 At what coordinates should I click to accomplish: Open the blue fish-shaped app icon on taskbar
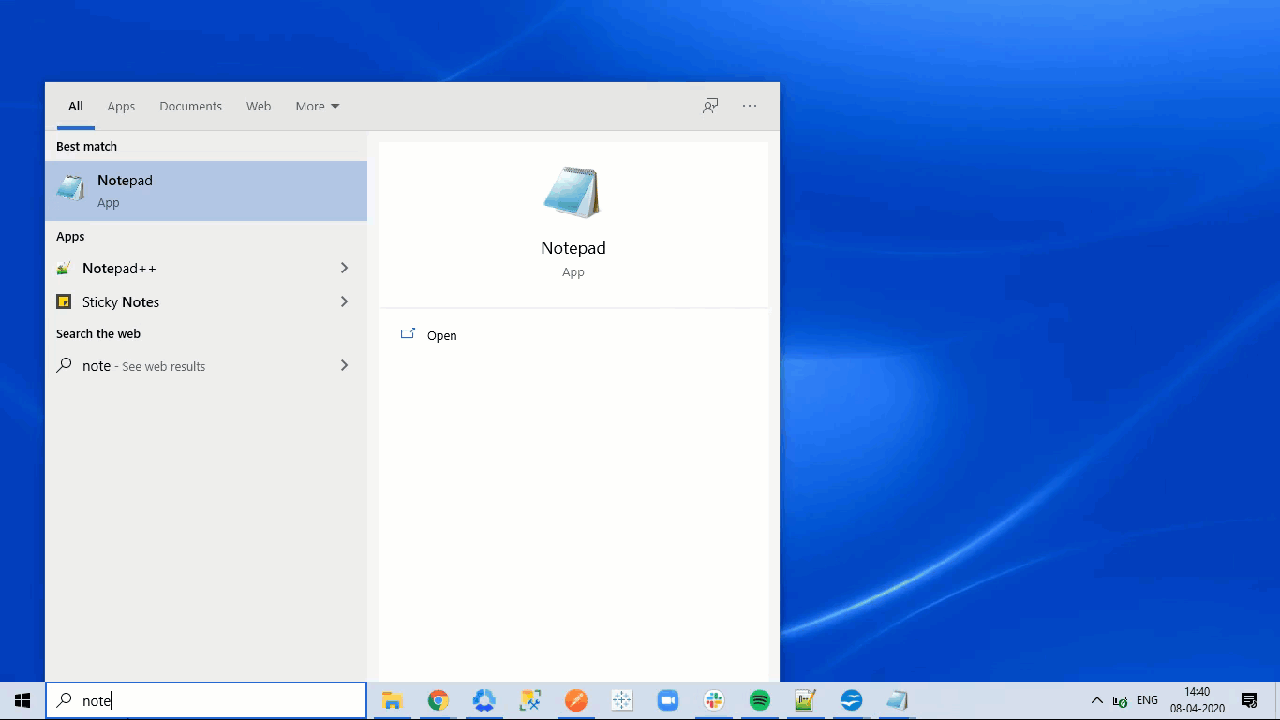[x=851, y=701]
